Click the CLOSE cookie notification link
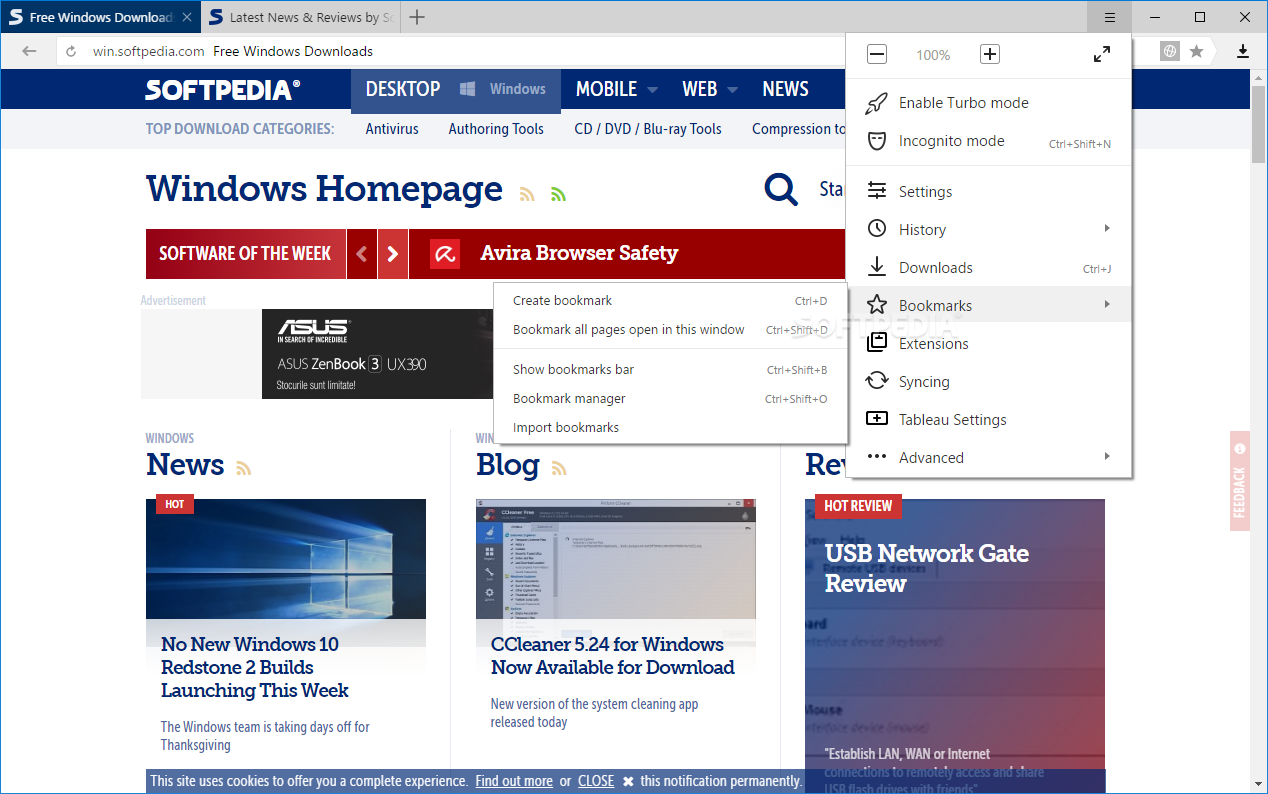The image size is (1268, 794). pos(596,781)
